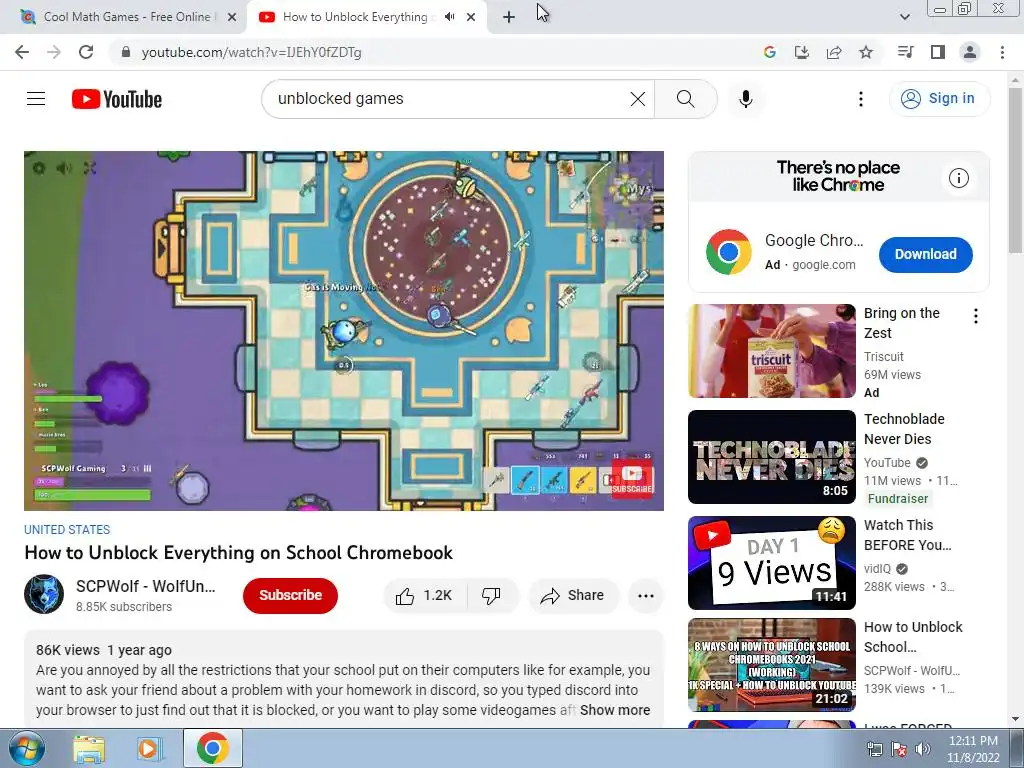1024x768 pixels.
Task: Open the Triscuit ad three-dot options menu
Action: pyautogui.click(x=976, y=316)
